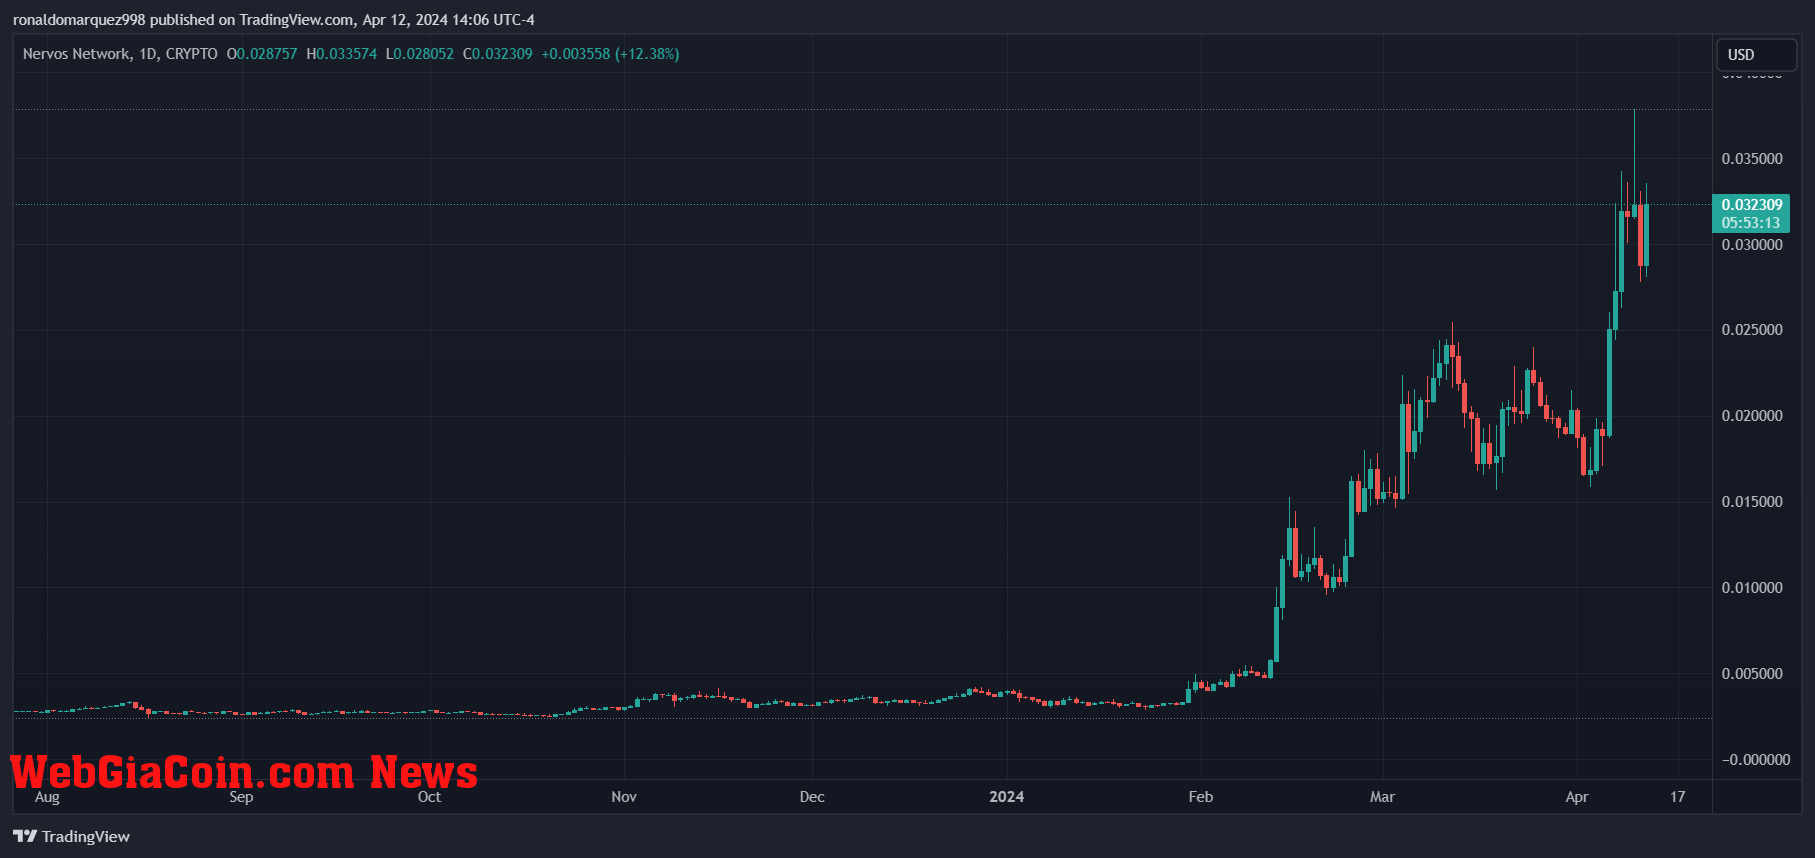
Task: Click the 0.030000 price axis label
Action: click(x=1752, y=245)
